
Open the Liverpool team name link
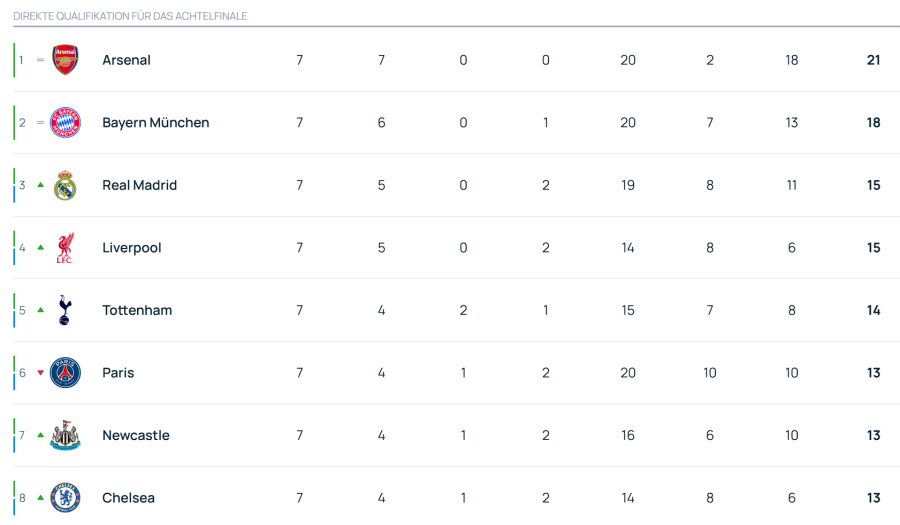click(x=131, y=248)
